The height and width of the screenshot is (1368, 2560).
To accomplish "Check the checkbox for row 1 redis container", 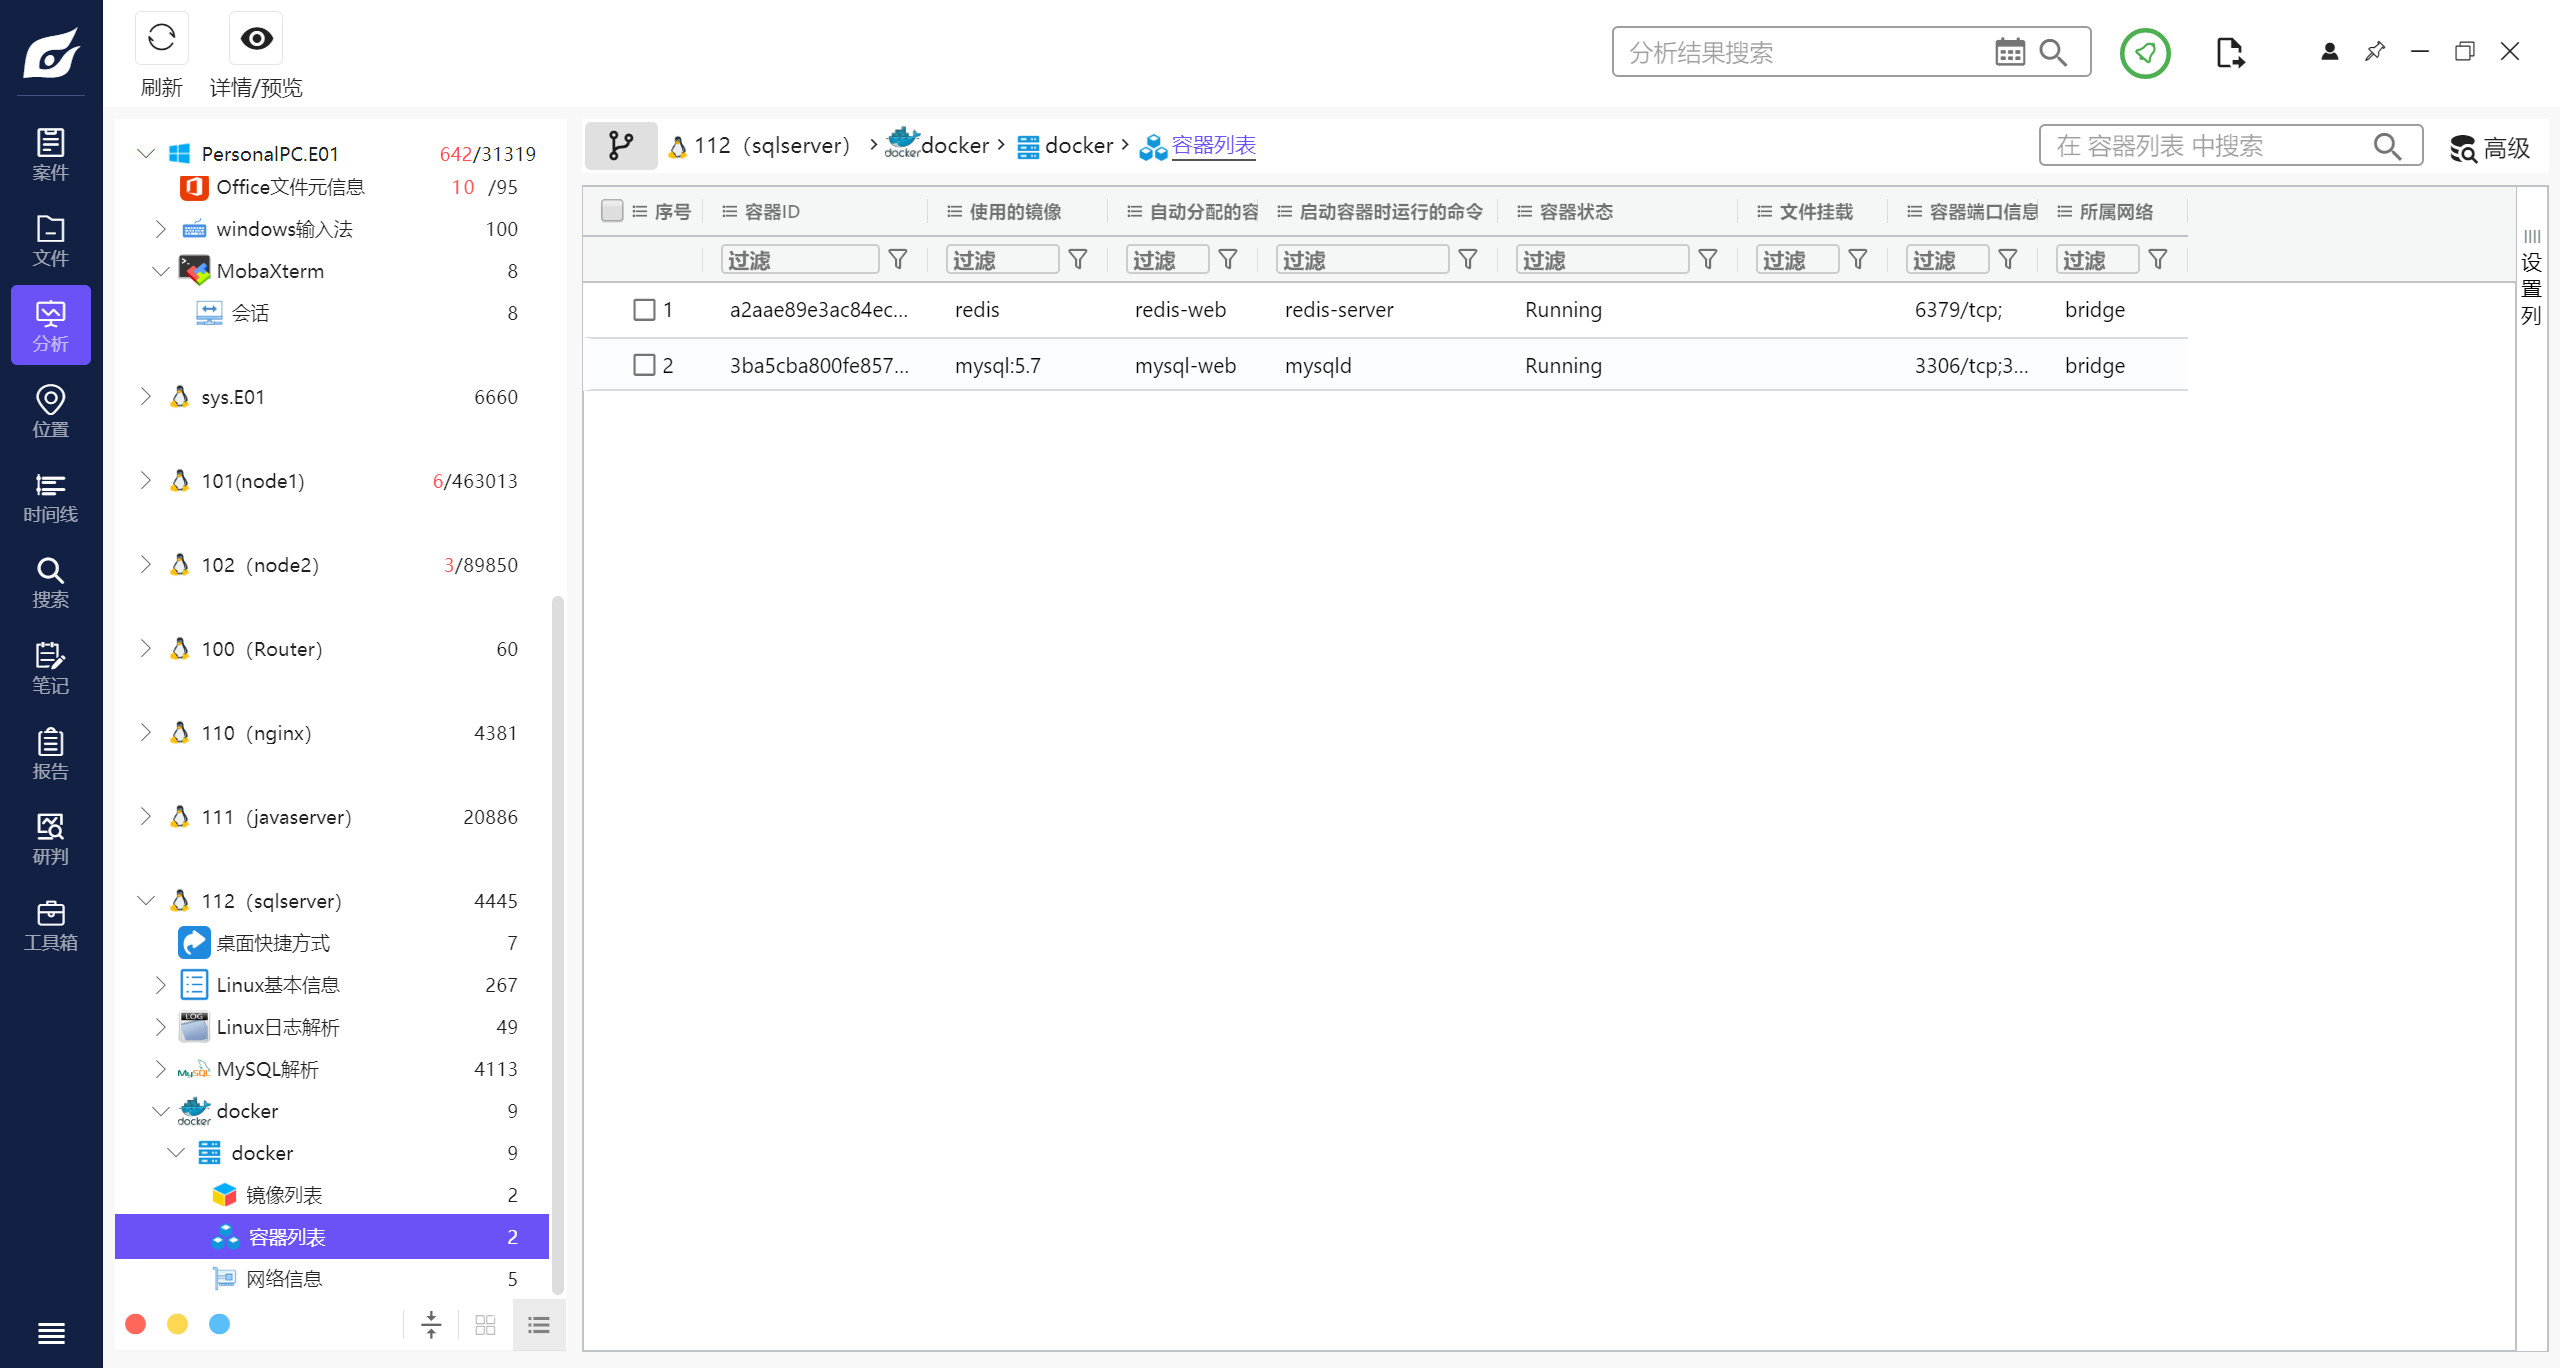I will click(x=644, y=310).
